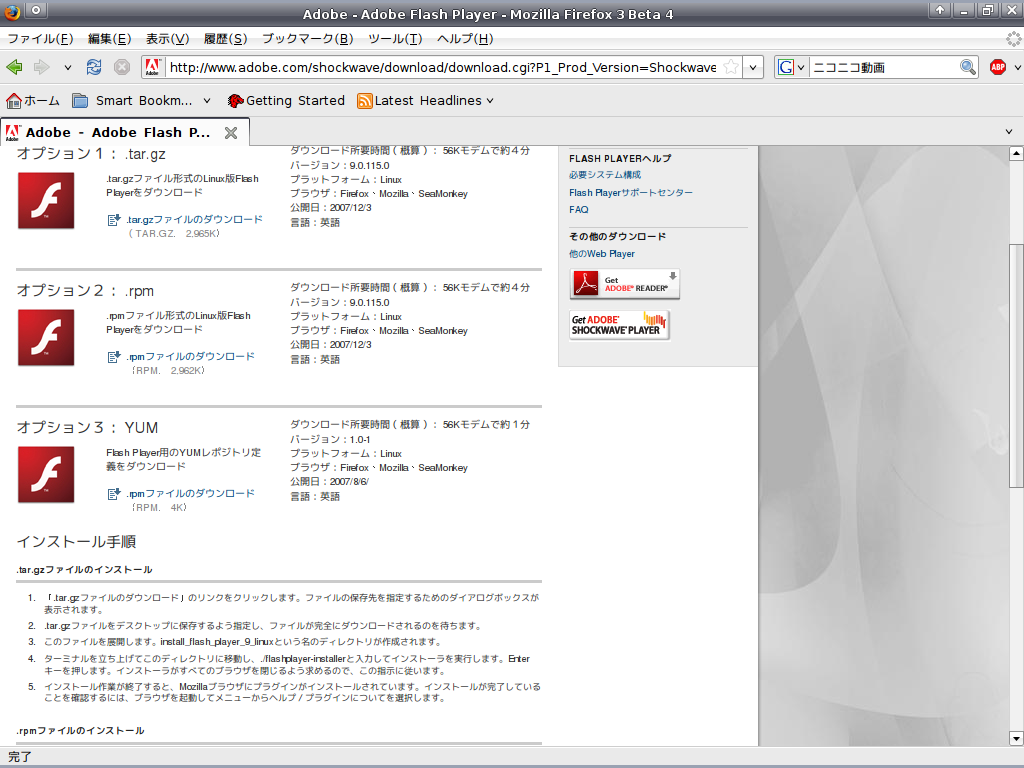Screen dimensions: 1024x768
Task: Download via the .tar.gzファイルのダウンロード link
Action: point(195,220)
